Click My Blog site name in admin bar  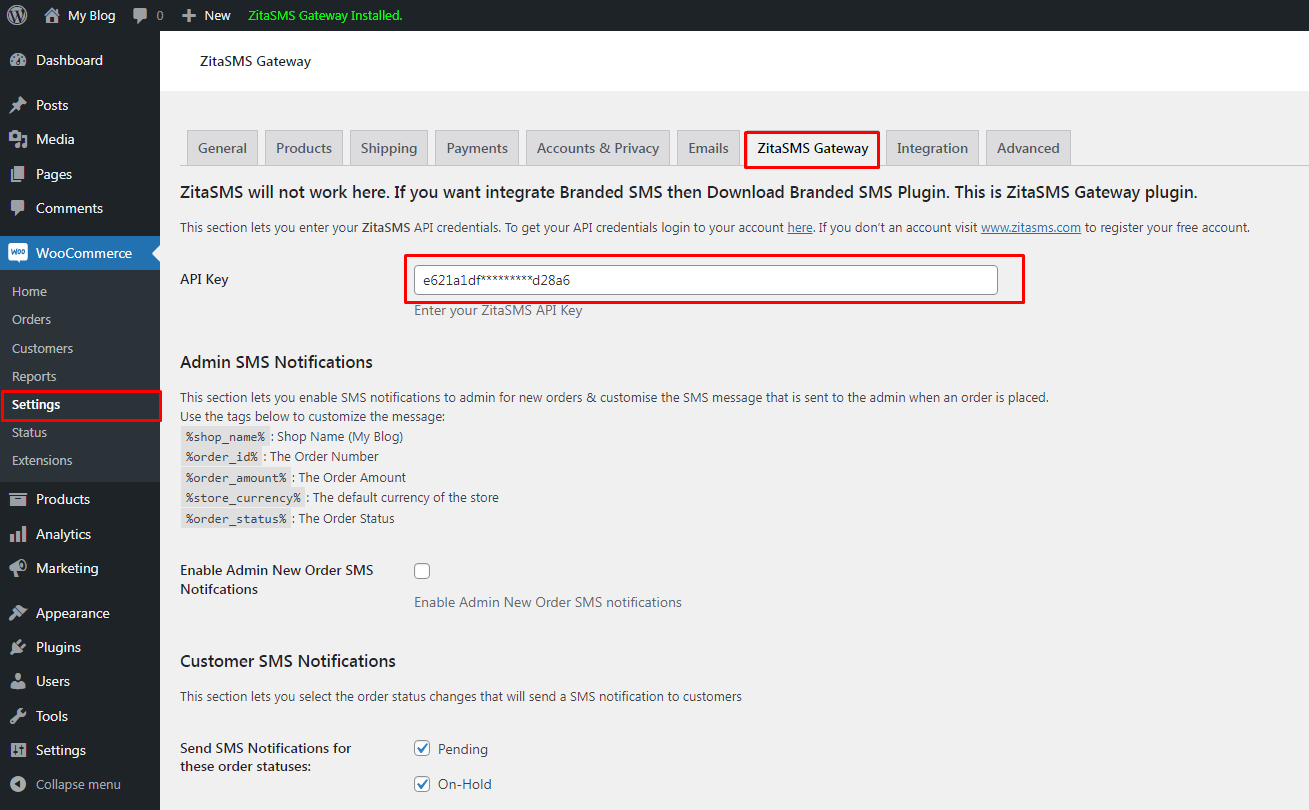92,16
